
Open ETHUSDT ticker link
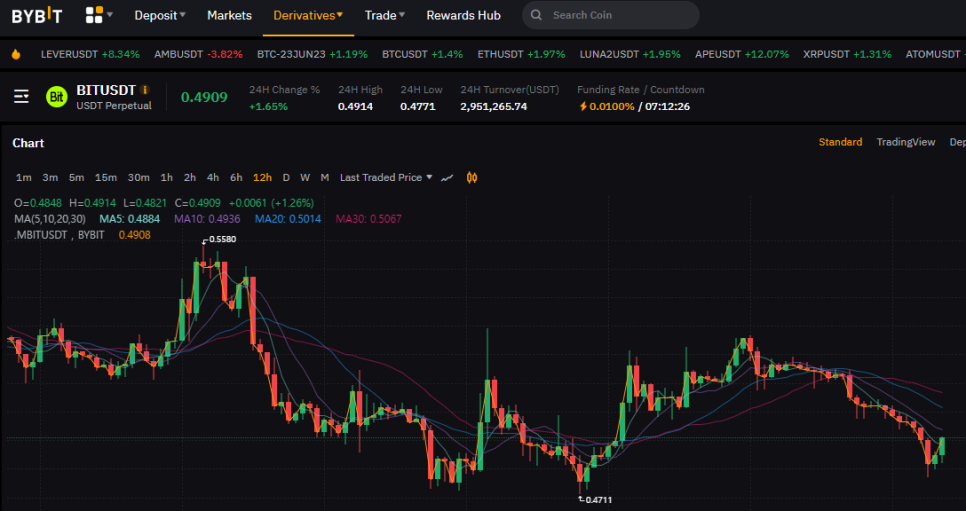pos(521,54)
